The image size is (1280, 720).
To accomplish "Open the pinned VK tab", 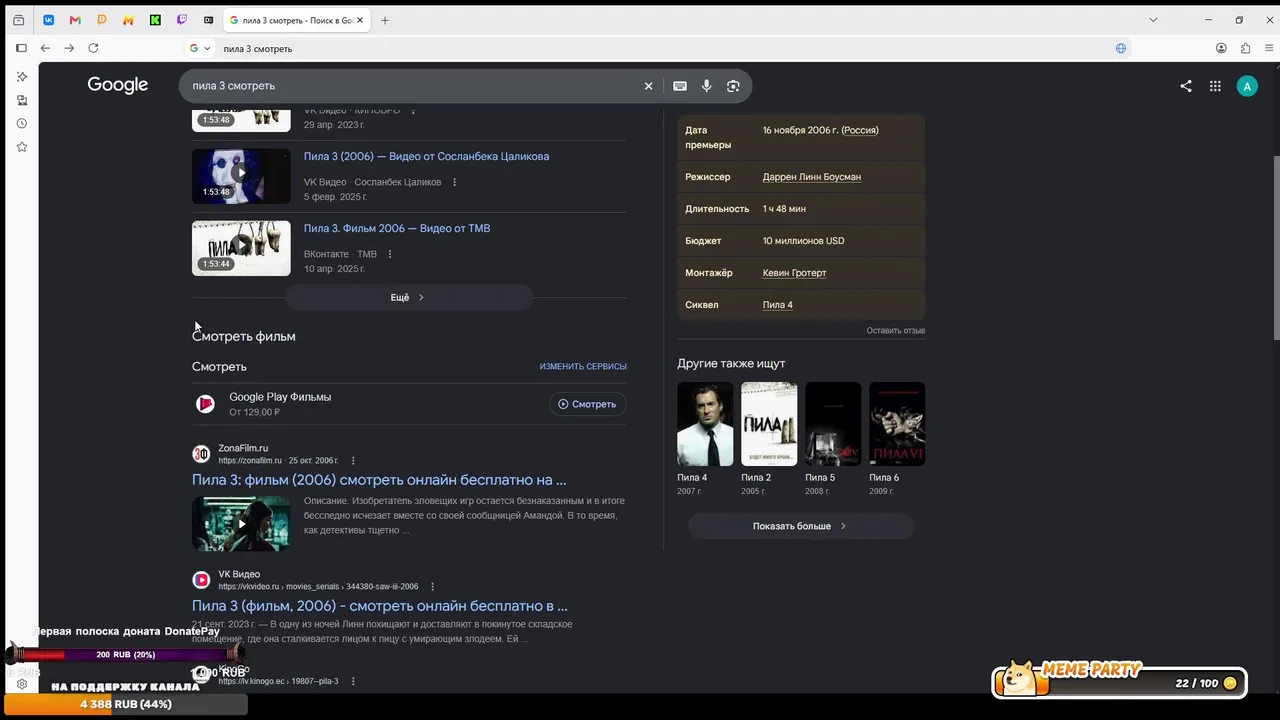I will tap(48, 20).
